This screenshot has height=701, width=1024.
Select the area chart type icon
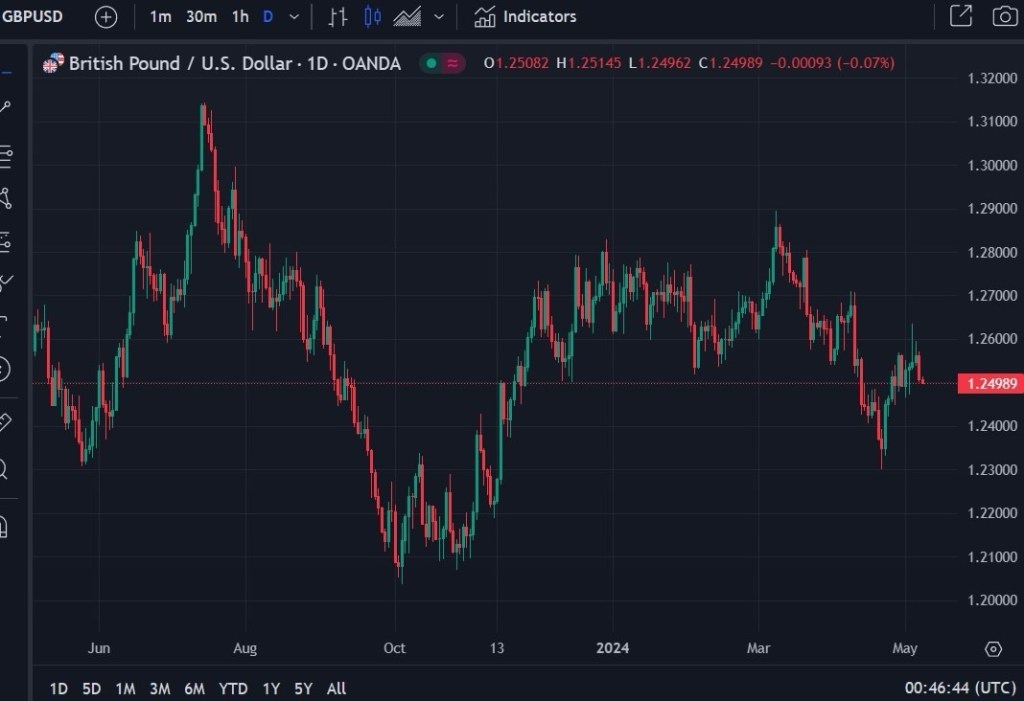[x=407, y=17]
